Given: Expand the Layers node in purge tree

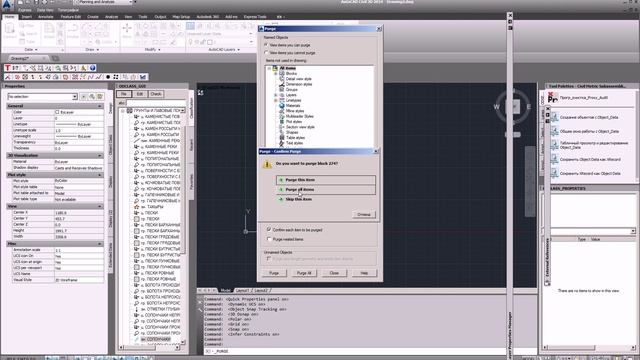Looking at the screenshot, I should click(x=276, y=95).
